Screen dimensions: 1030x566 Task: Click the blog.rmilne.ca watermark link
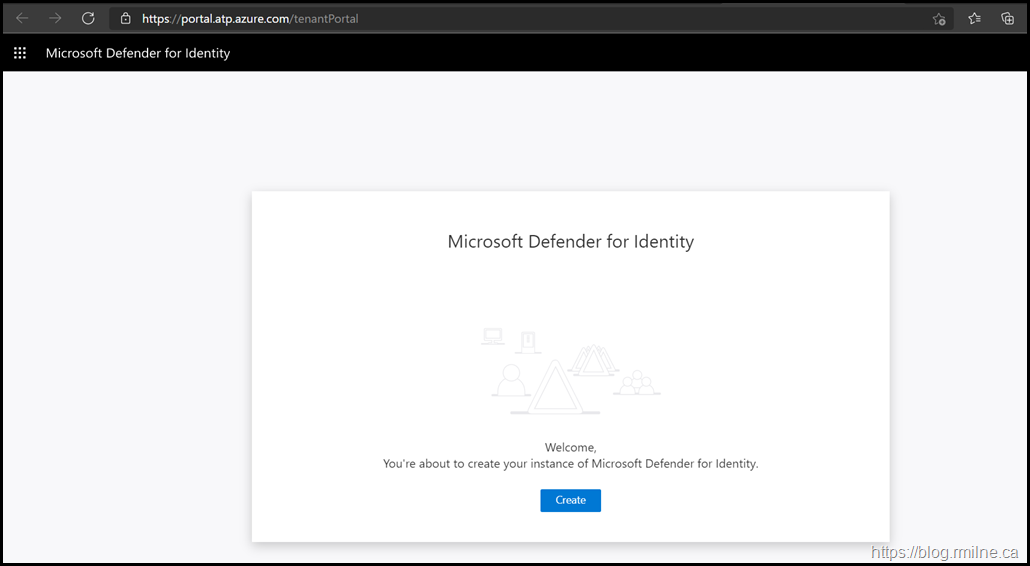[944, 552]
